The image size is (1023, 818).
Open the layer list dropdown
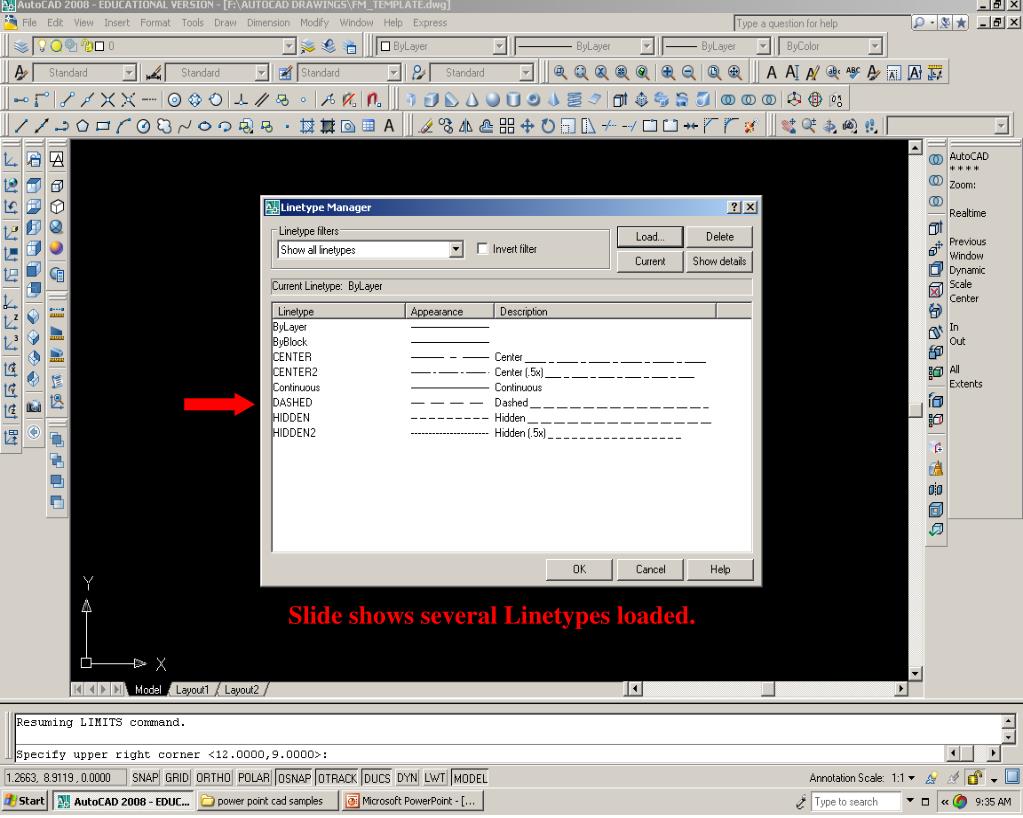289,46
